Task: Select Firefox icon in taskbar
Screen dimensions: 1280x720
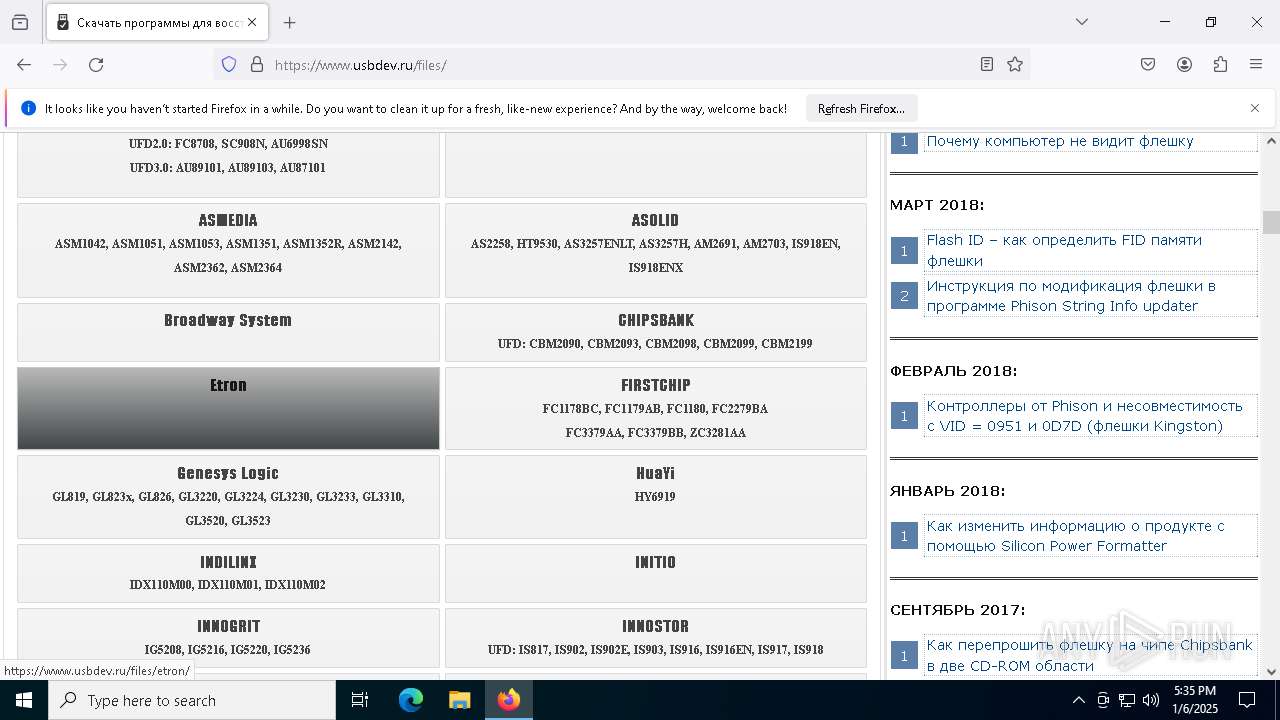Action: (x=509, y=700)
